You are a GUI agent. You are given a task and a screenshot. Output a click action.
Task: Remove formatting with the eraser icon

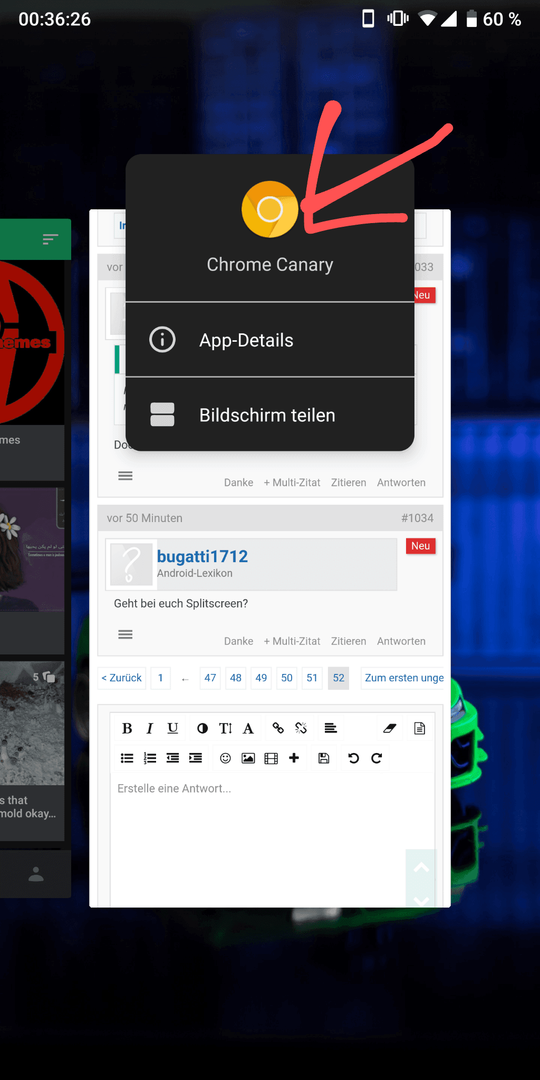click(x=390, y=728)
